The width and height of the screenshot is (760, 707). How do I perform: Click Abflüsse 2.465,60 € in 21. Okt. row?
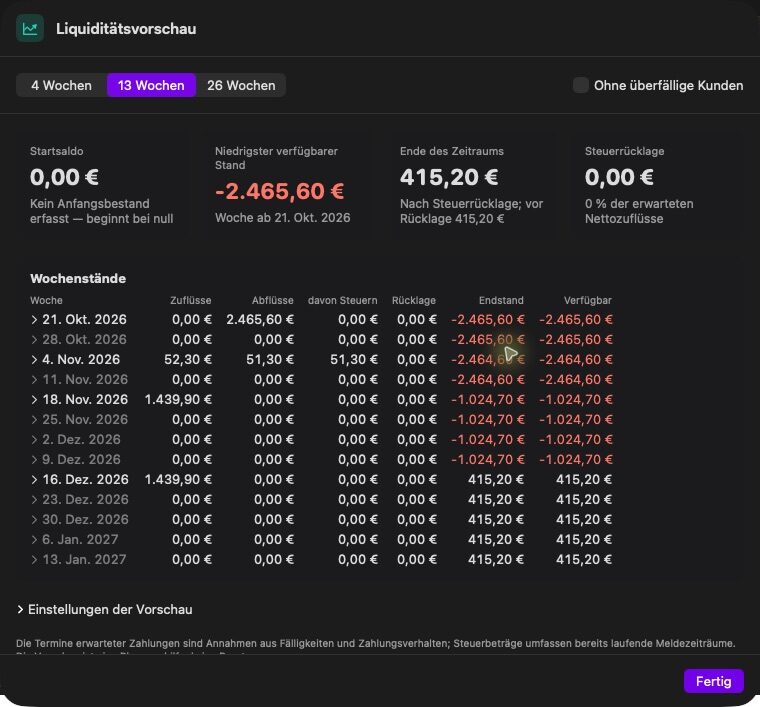pos(260,320)
